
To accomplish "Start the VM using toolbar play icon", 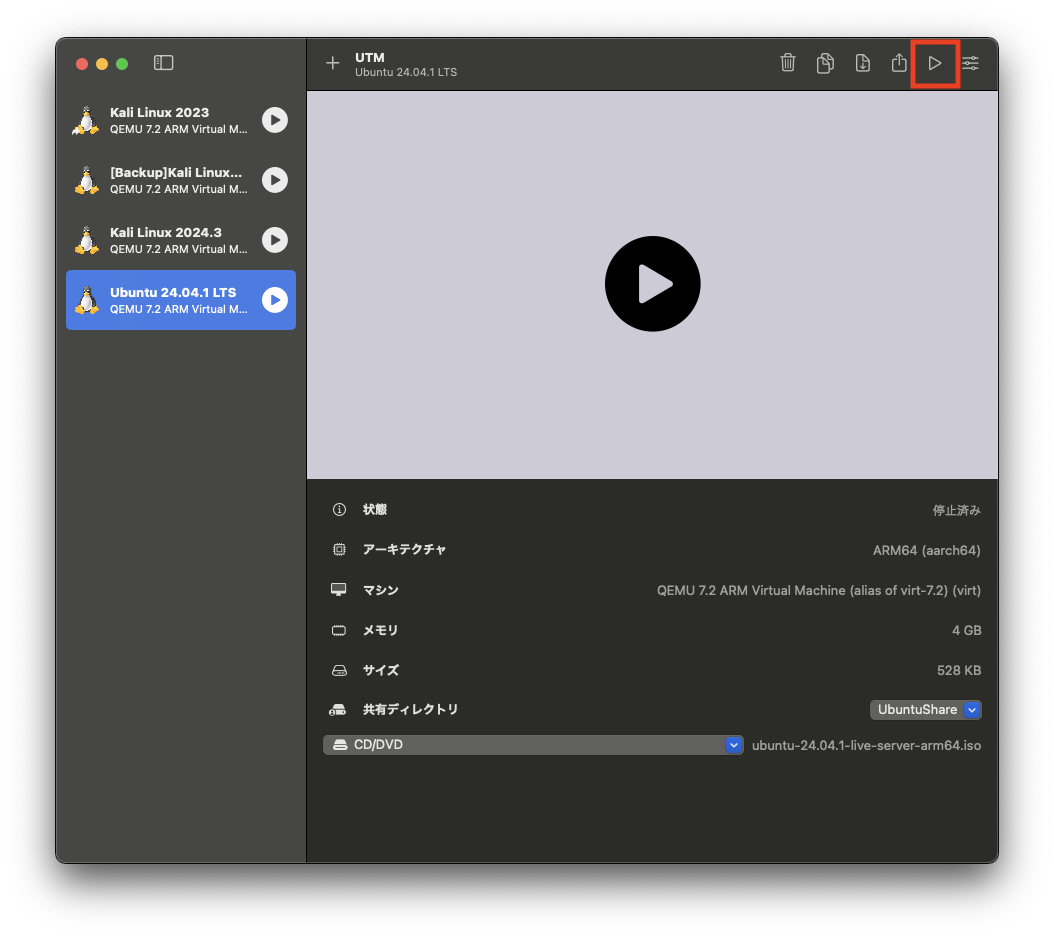I will pyautogui.click(x=934, y=63).
